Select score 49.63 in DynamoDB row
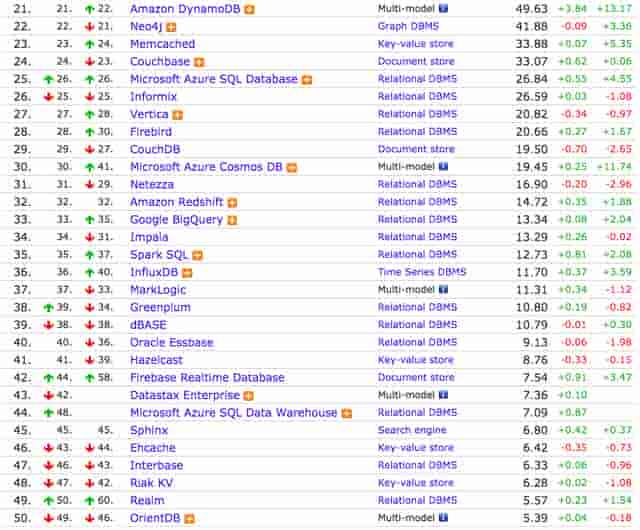The height and width of the screenshot is (530, 640). tap(531, 9)
